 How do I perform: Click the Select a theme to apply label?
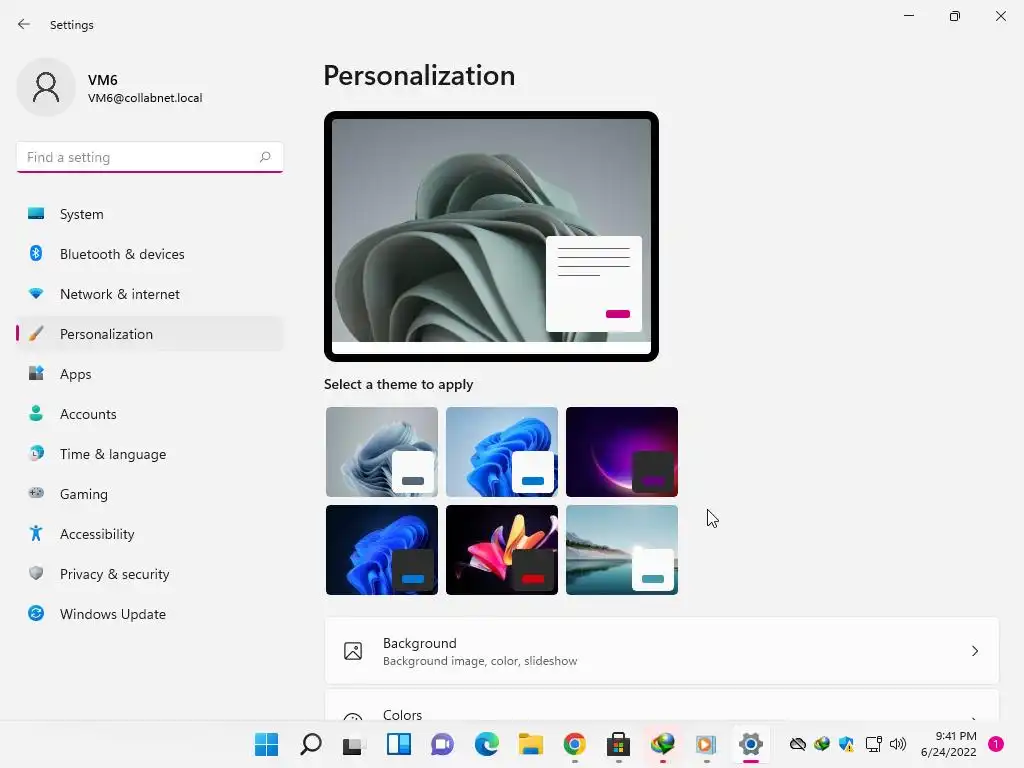[x=398, y=384]
